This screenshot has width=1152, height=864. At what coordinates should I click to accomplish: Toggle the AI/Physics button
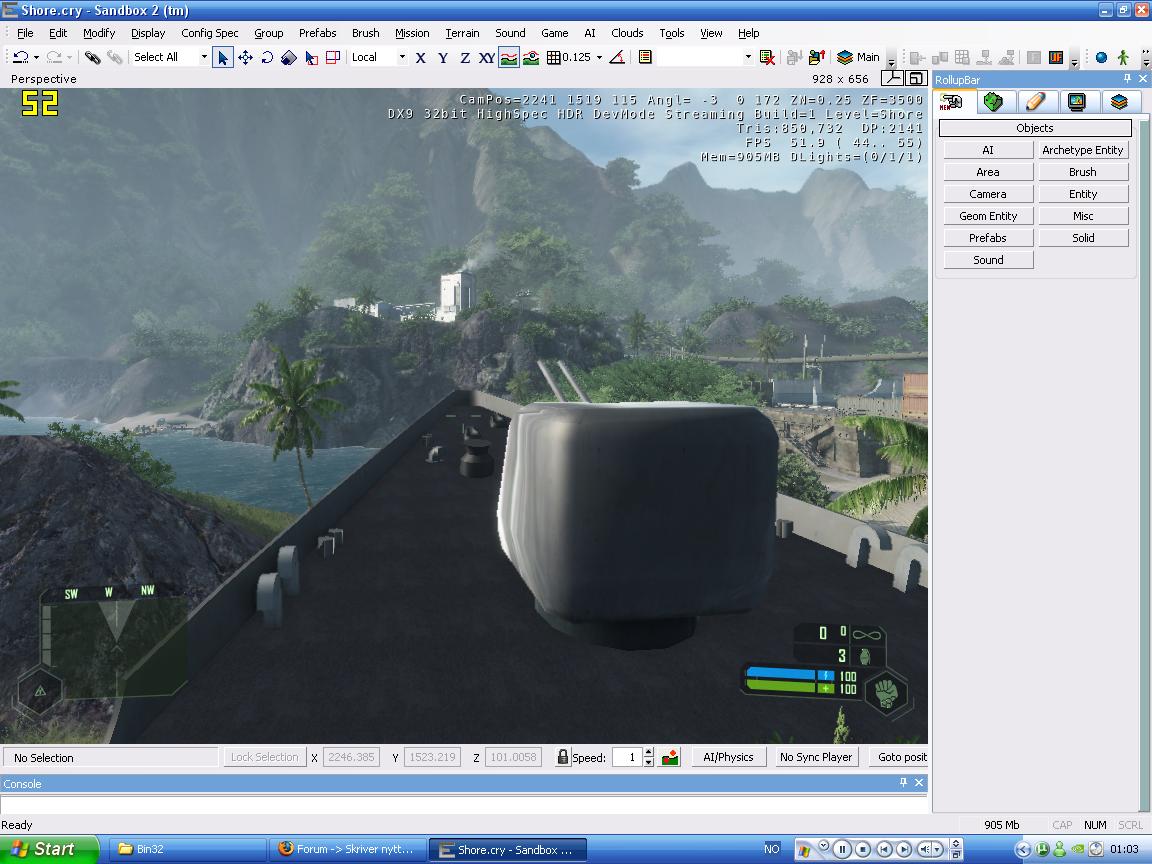pyautogui.click(x=728, y=757)
